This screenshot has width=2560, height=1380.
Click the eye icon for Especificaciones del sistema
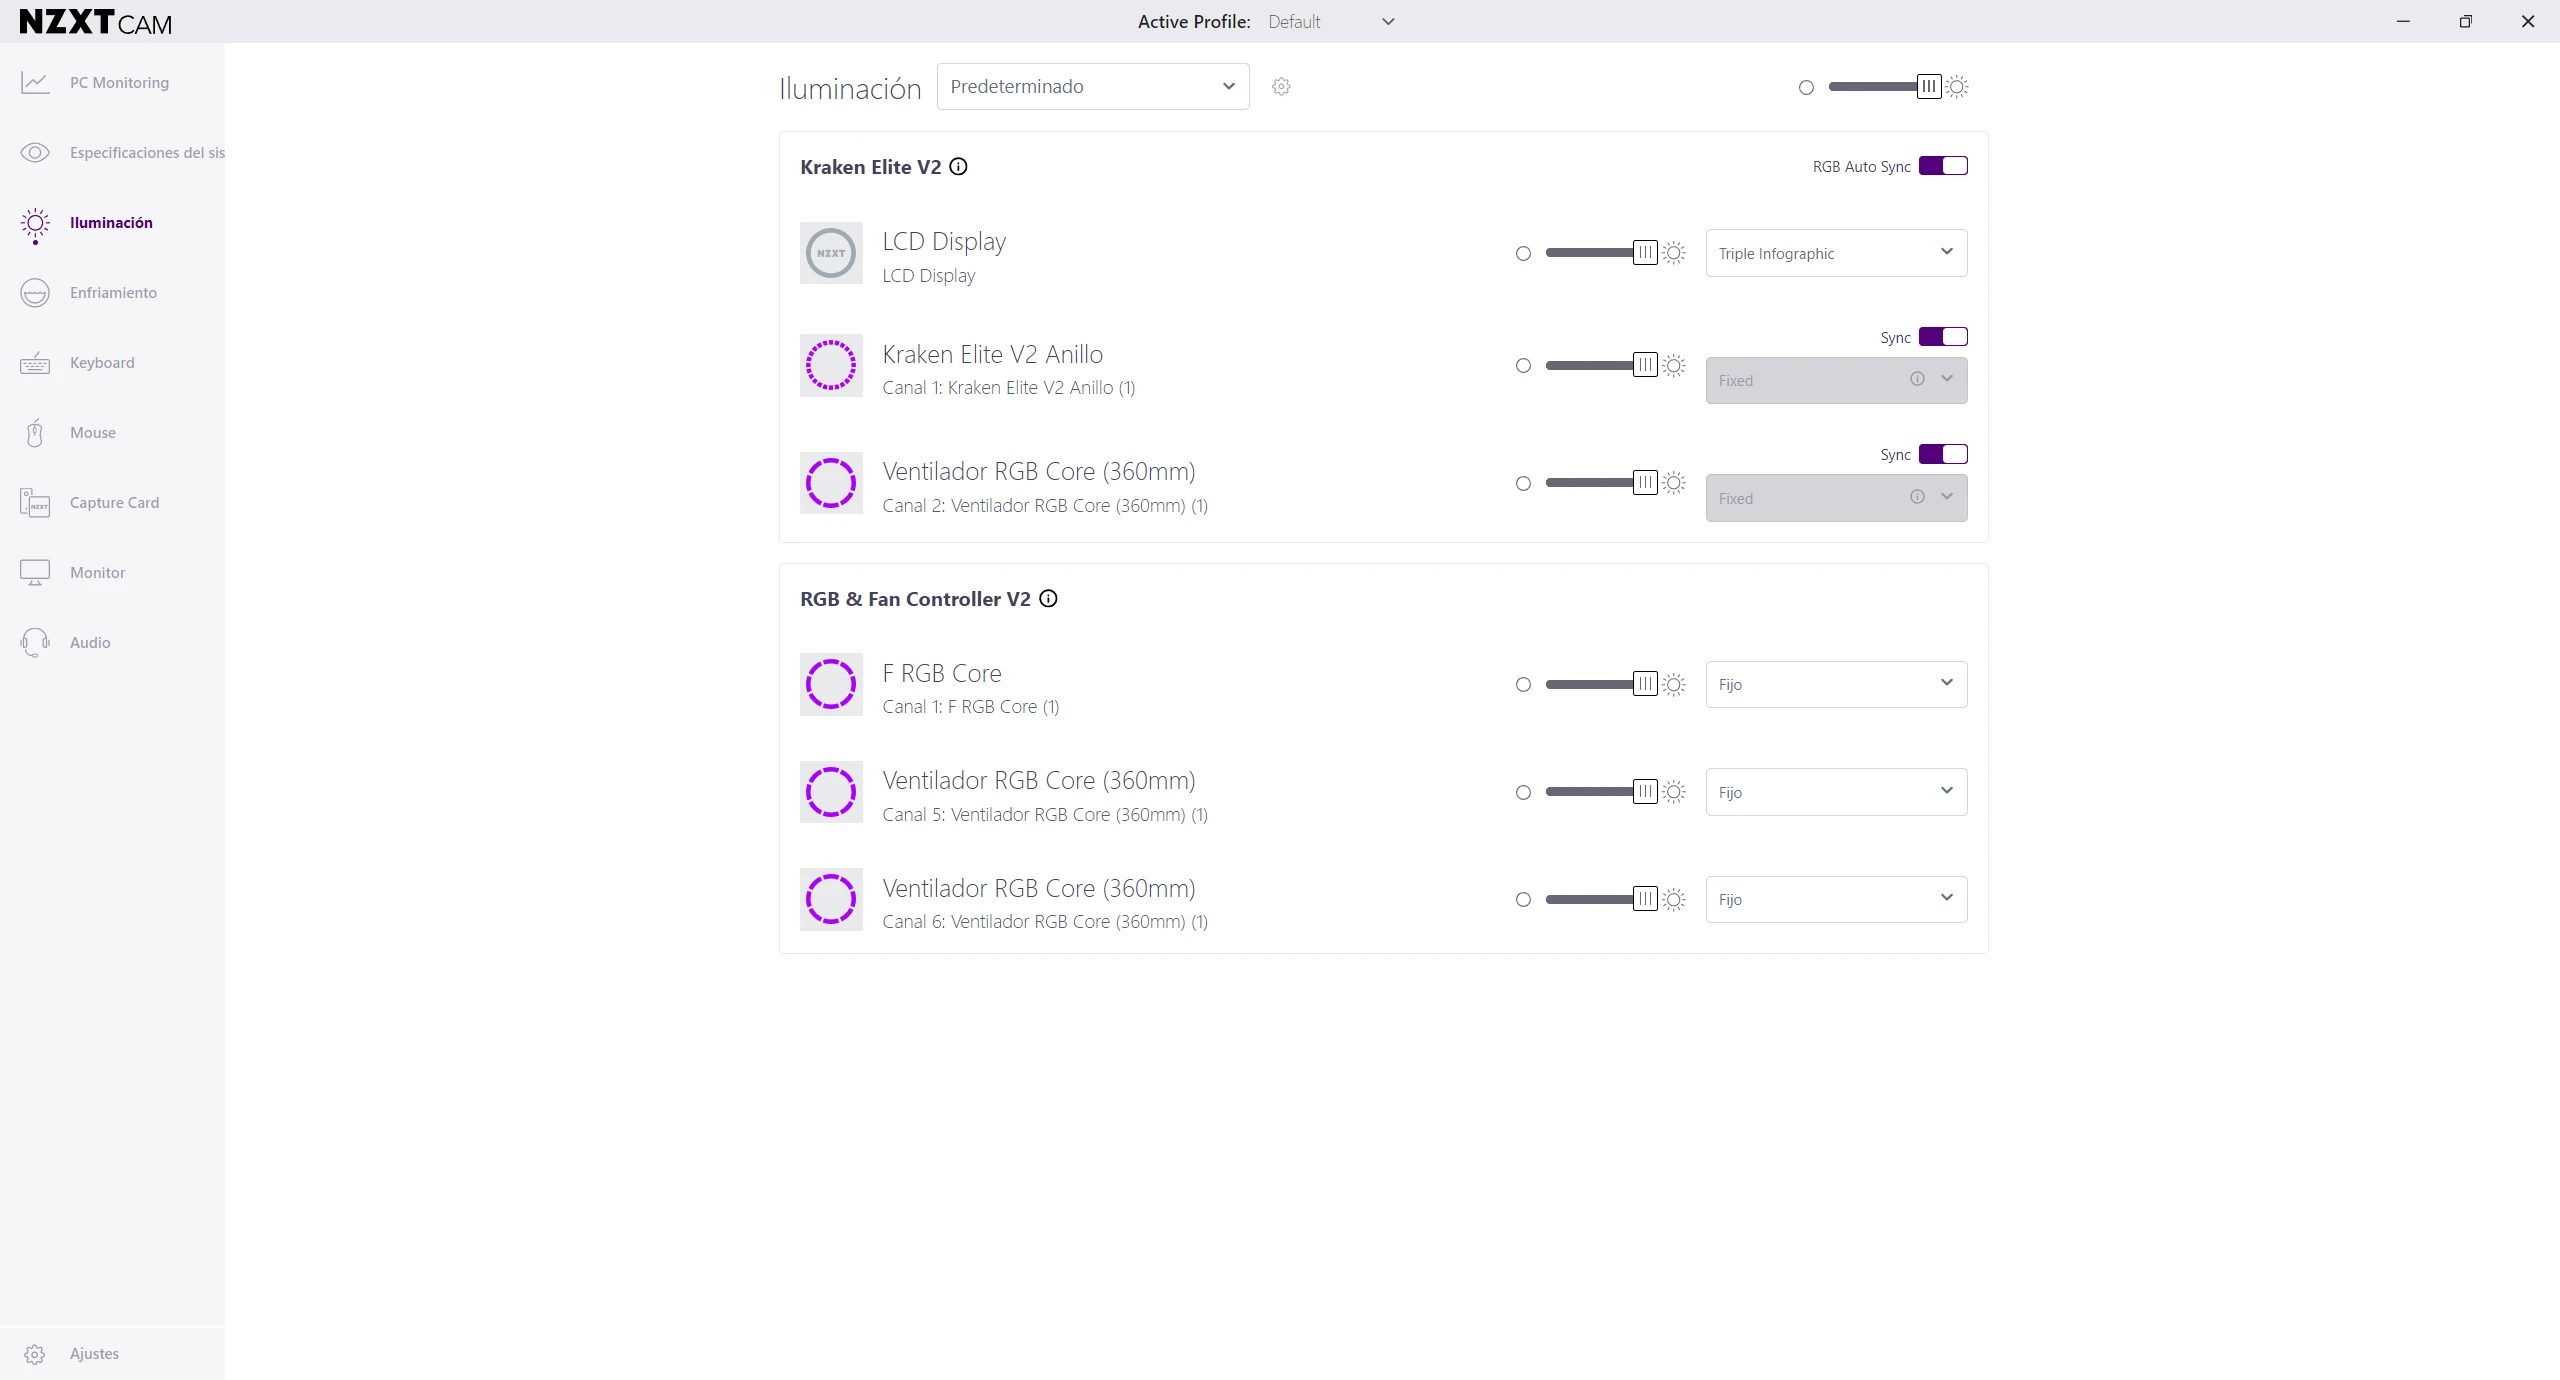tap(35, 153)
